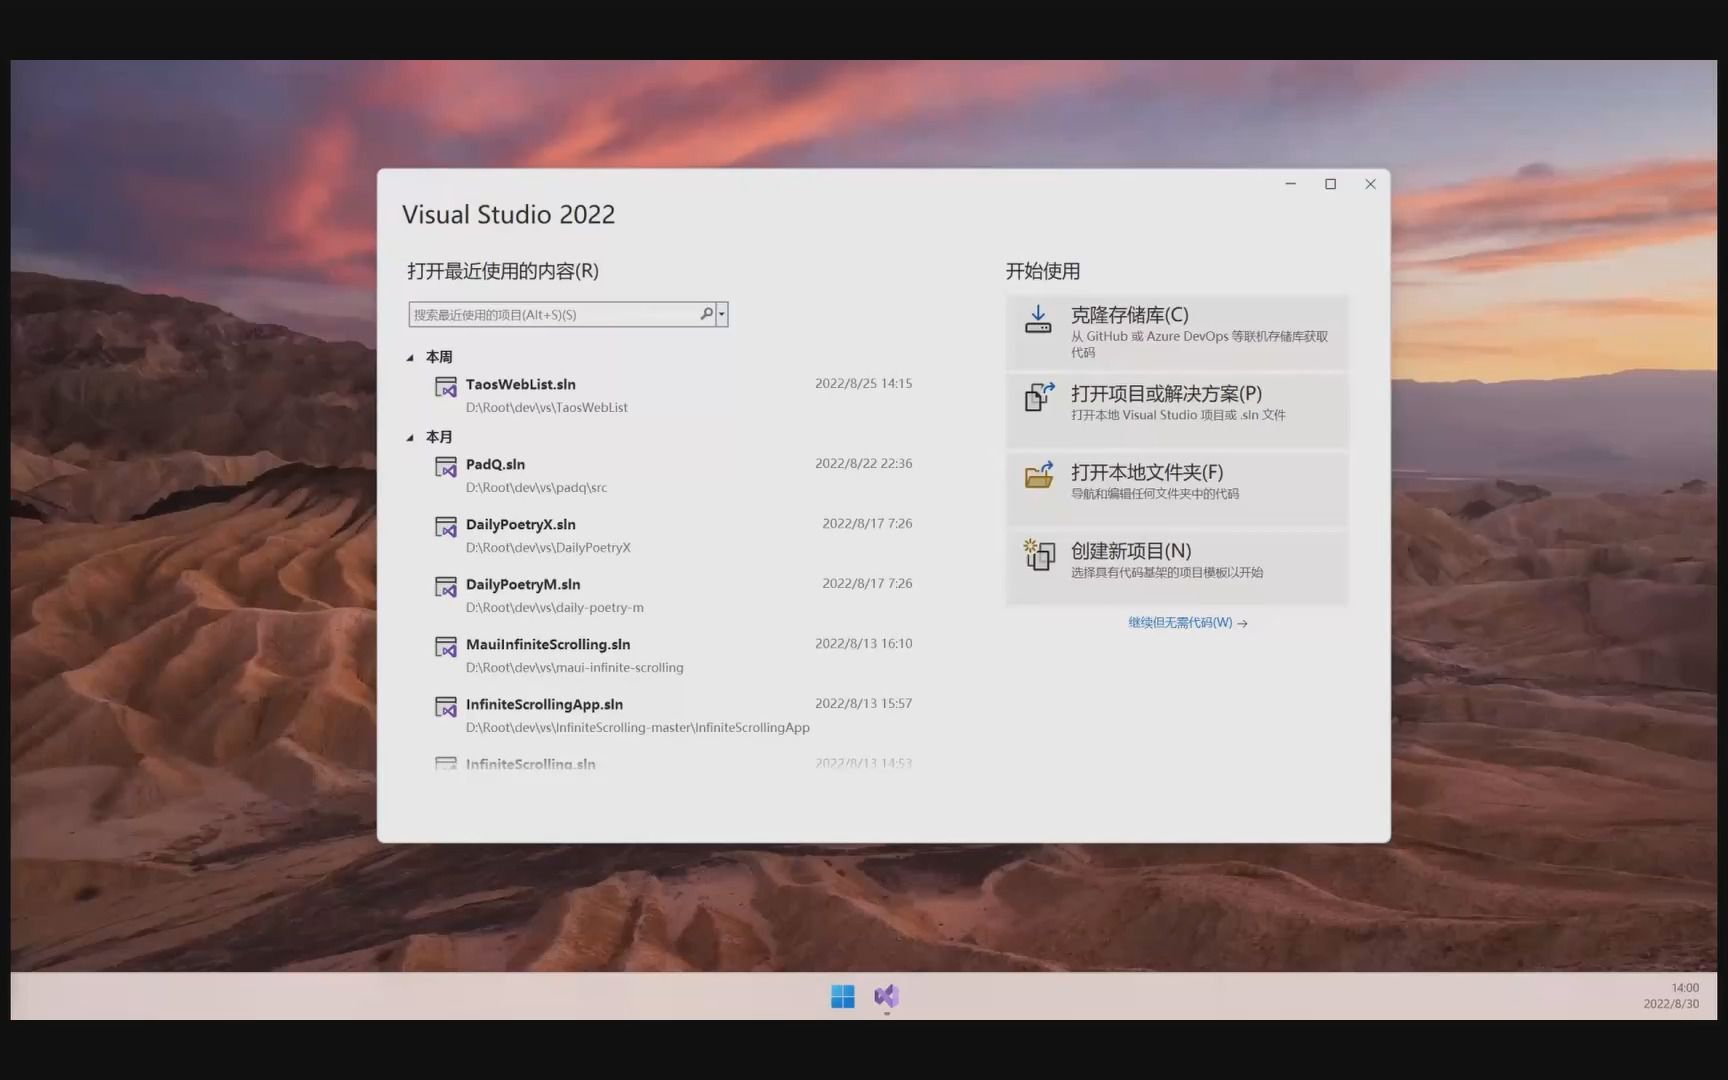Click the DailyPoetryX.sln solution icon

click(446, 526)
